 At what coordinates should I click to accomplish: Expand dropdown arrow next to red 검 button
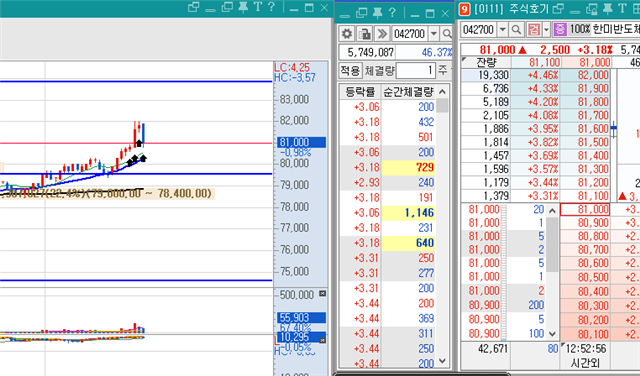click(x=547, y=29)
